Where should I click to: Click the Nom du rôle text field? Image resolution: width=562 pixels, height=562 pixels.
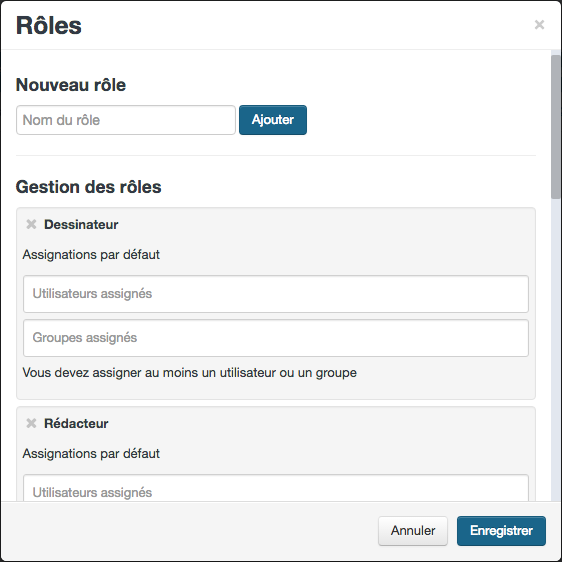126,120
